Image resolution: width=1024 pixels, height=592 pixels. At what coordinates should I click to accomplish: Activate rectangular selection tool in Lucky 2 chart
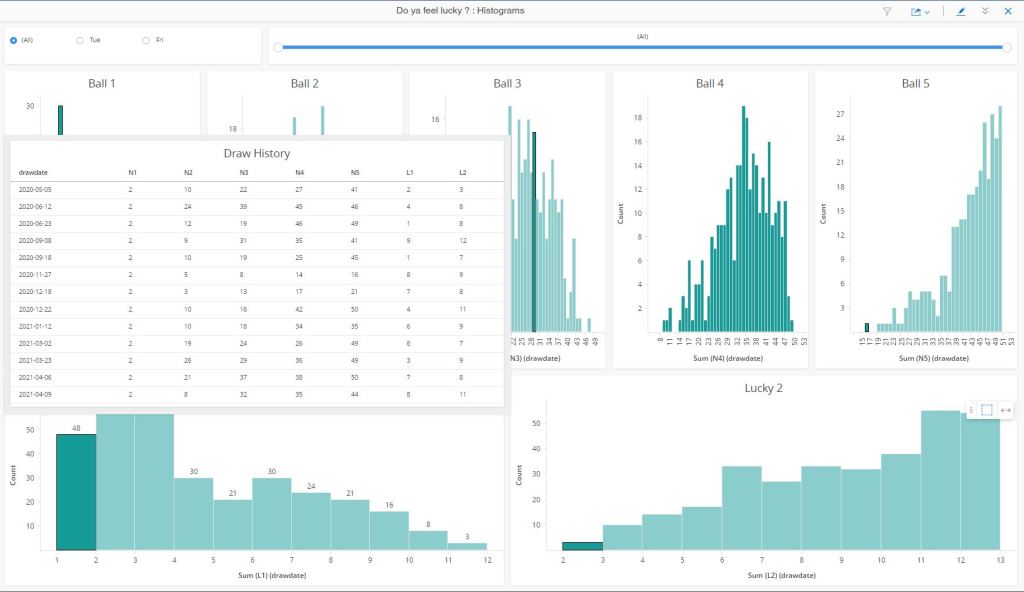point(986,410)
